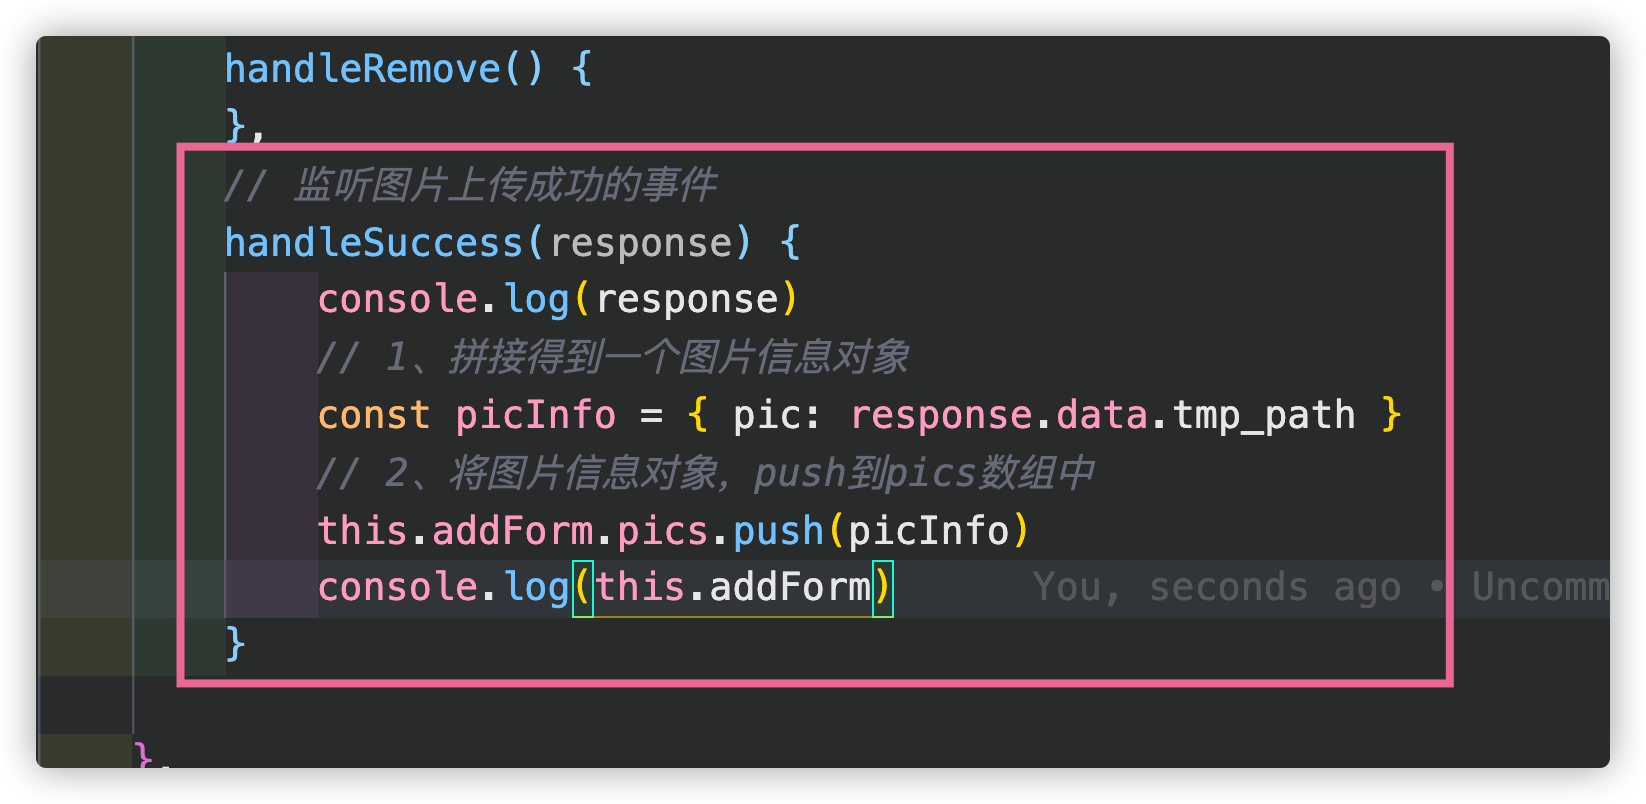Click pics in this.addForm.pics
Image resolution: width=1646 pixels, height=804 pixels.
pyautogui.click(x=663, y=531)
